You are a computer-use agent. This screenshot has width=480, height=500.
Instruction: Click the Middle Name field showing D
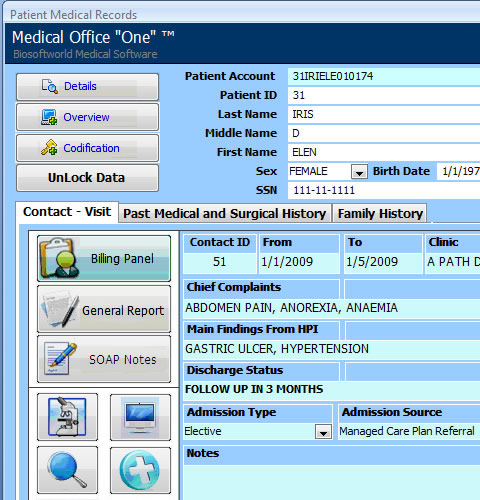pos(384,133)
